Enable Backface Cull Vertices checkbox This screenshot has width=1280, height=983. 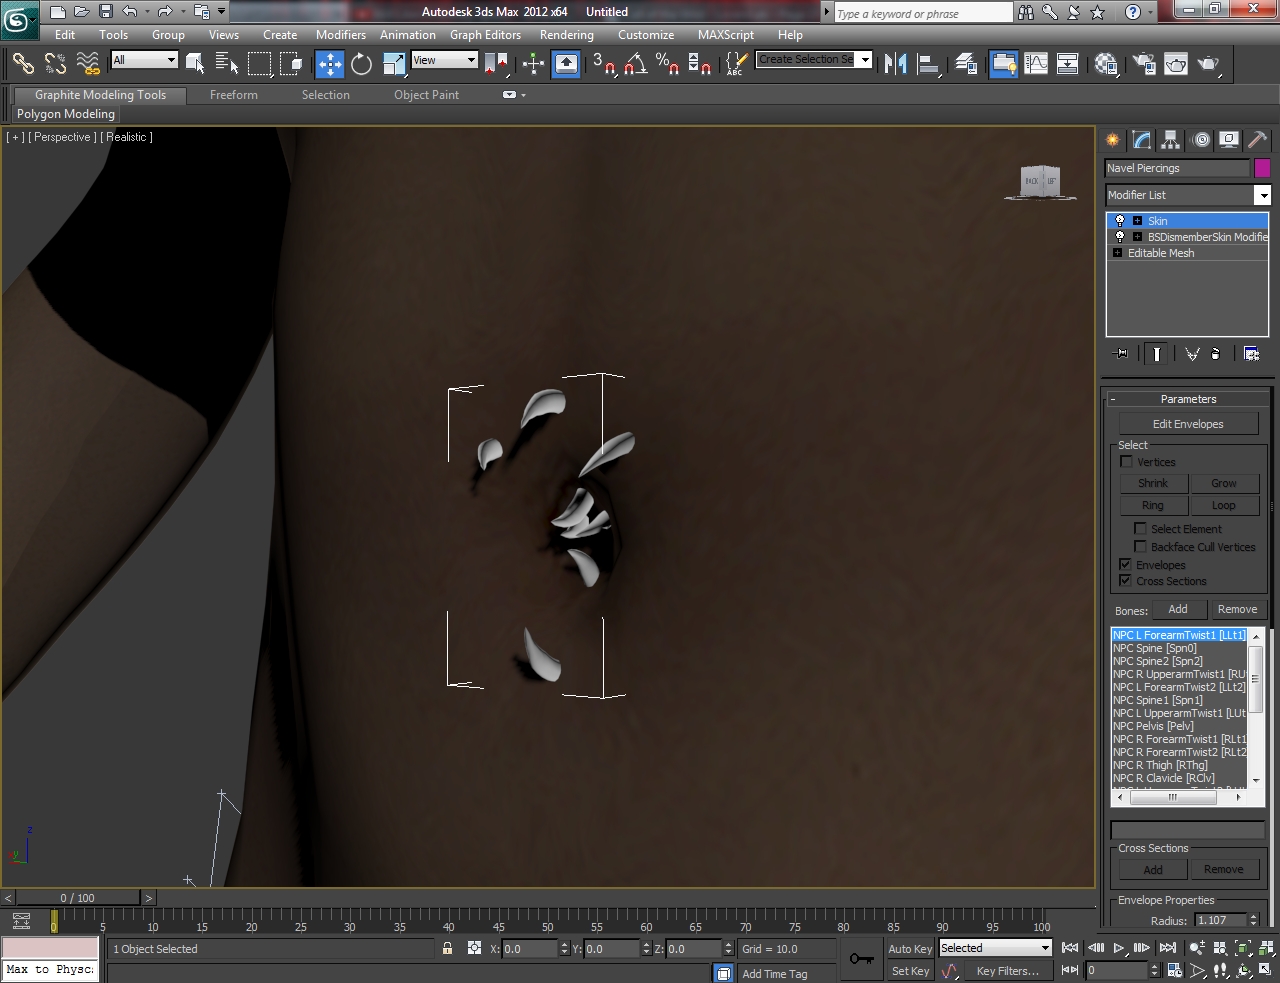pos(1140,547)
